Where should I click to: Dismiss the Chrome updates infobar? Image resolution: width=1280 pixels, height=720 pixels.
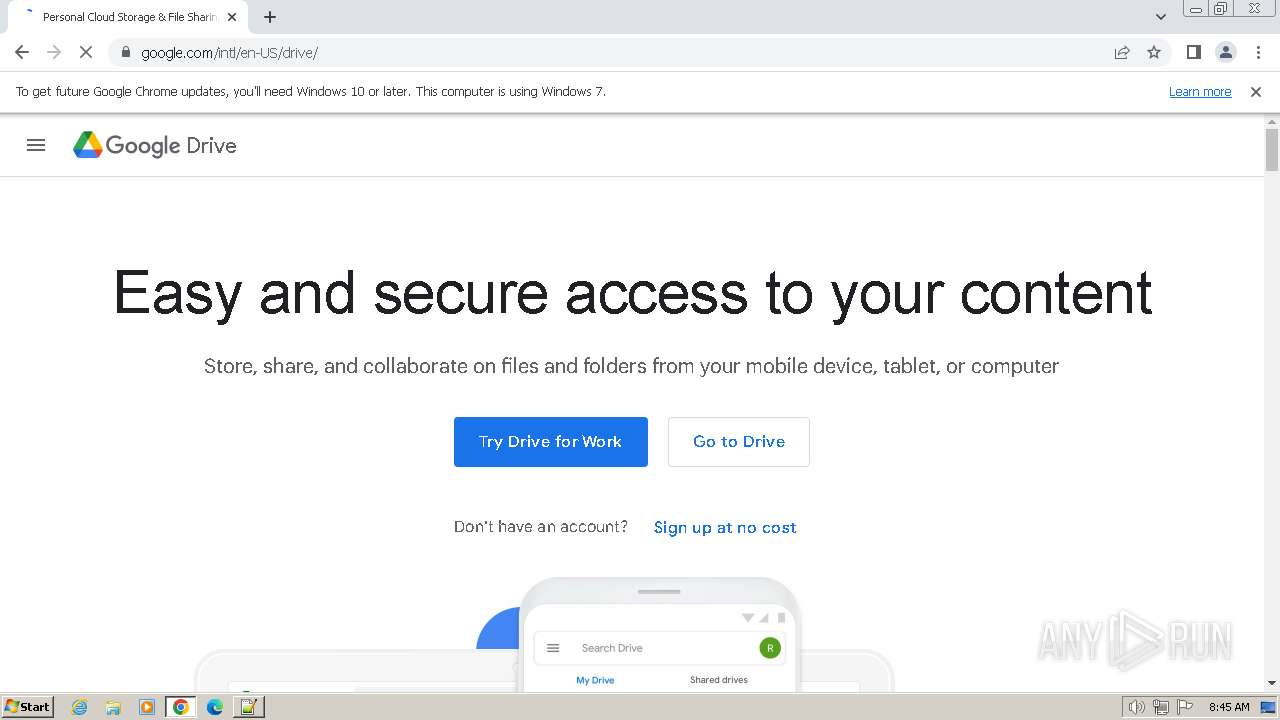click(1256, 91)
